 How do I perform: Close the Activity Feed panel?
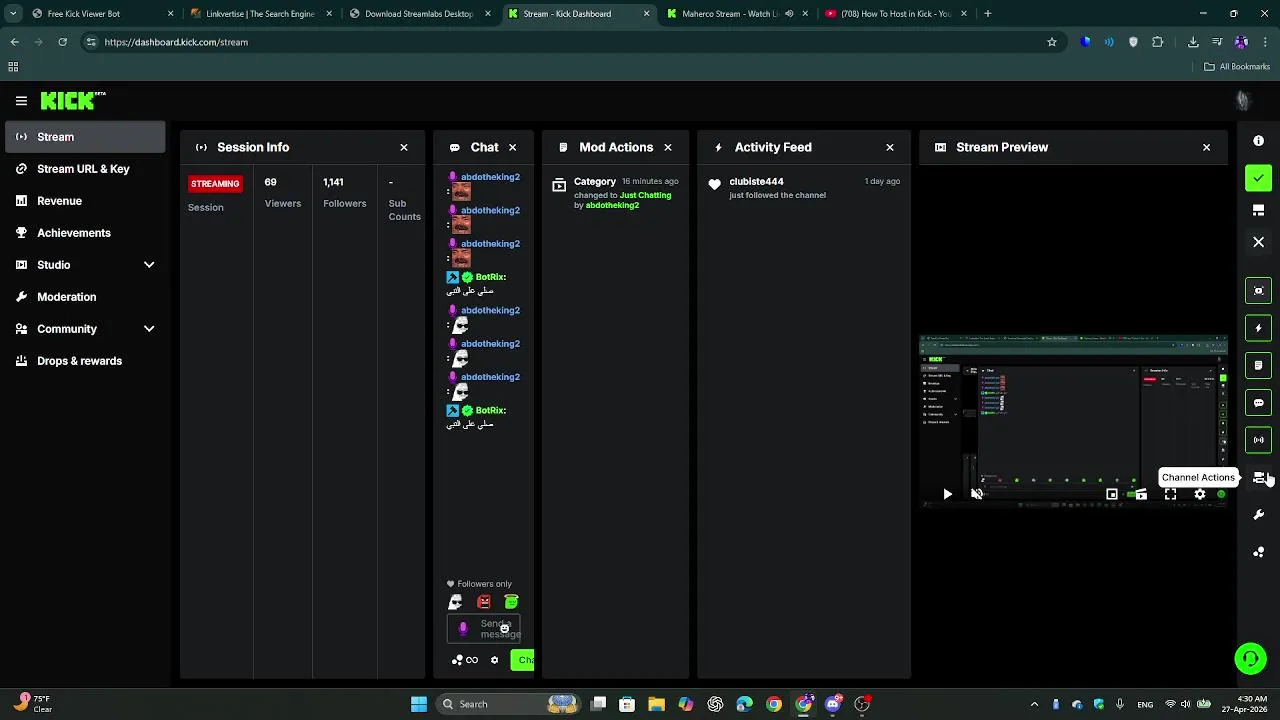(890, 147)
